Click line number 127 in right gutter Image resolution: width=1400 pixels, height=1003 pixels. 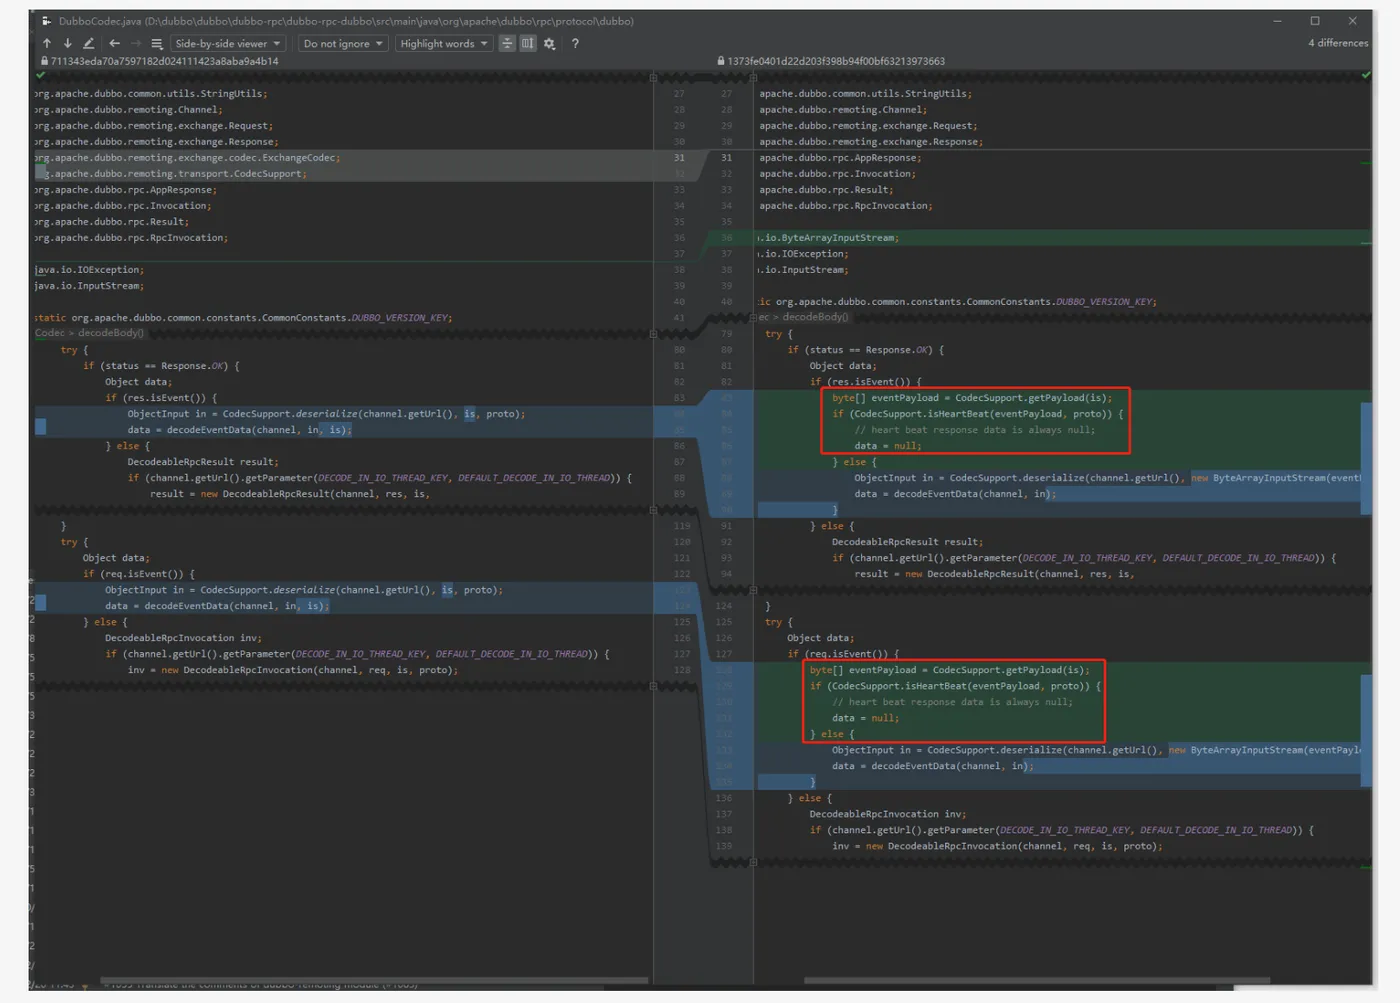point(725,654)
